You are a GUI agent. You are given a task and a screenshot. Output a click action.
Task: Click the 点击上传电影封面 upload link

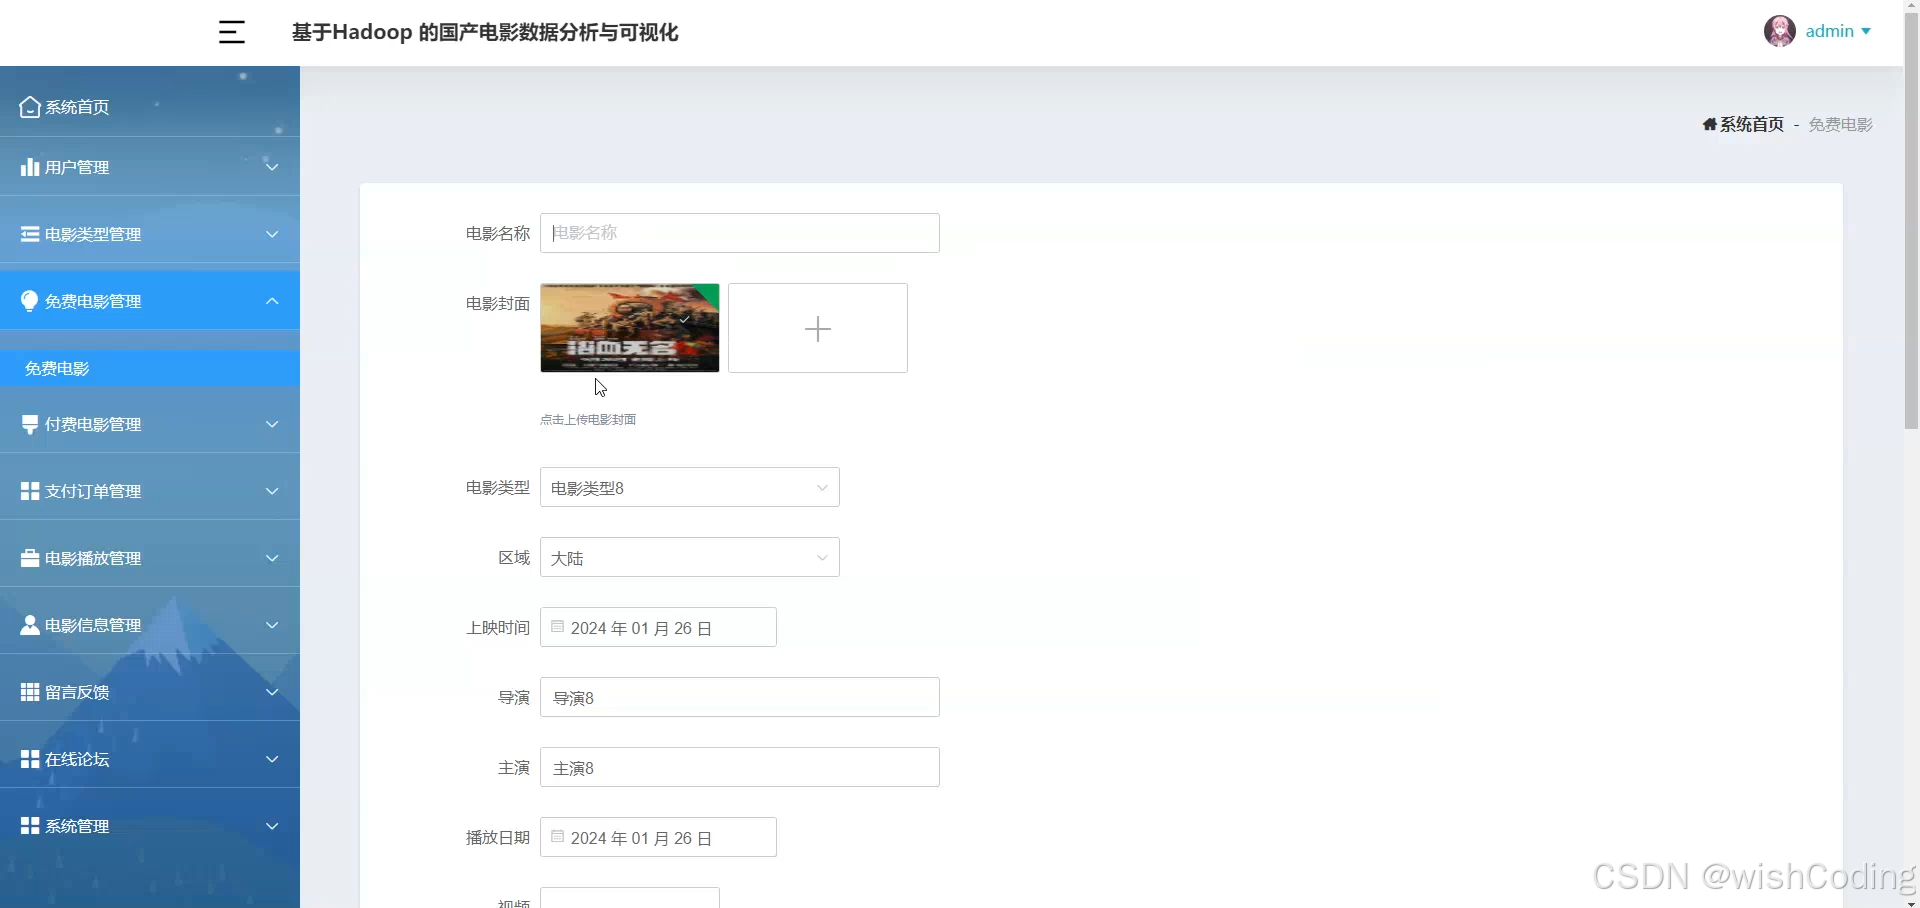click(588, 420)
